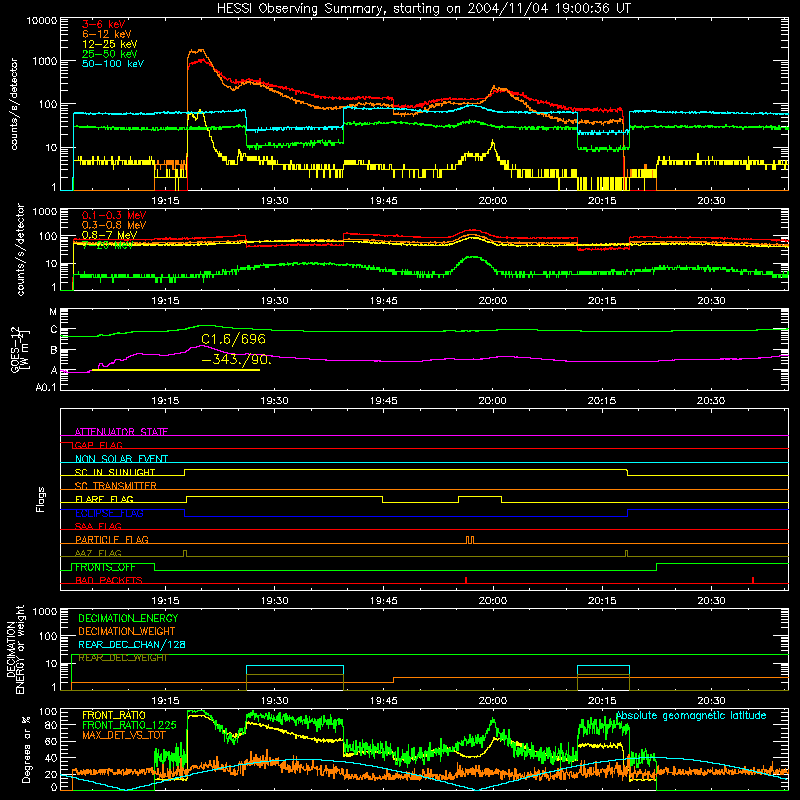800x800 pixels.
Task: Click the SAA_FLAG label
Action: coord(98,526)
